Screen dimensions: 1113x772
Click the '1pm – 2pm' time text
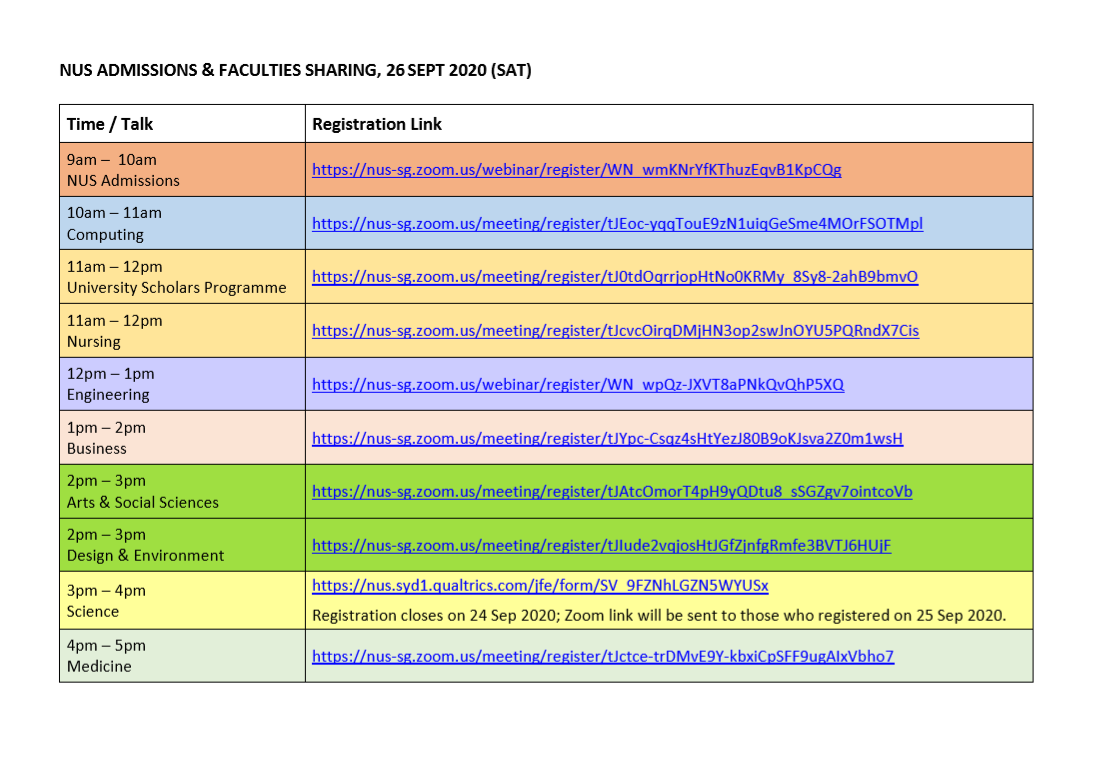[x=106, y=428]
